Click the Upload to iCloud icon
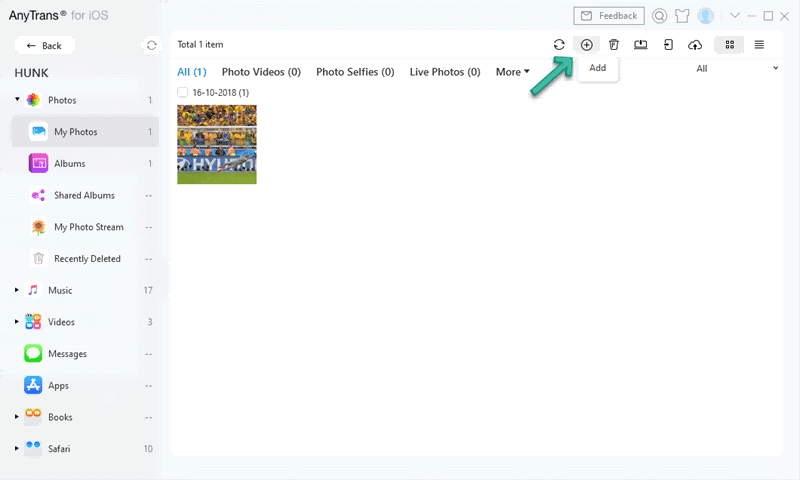The width and height of the screenshot is (800, 480). tap(695, 45)
